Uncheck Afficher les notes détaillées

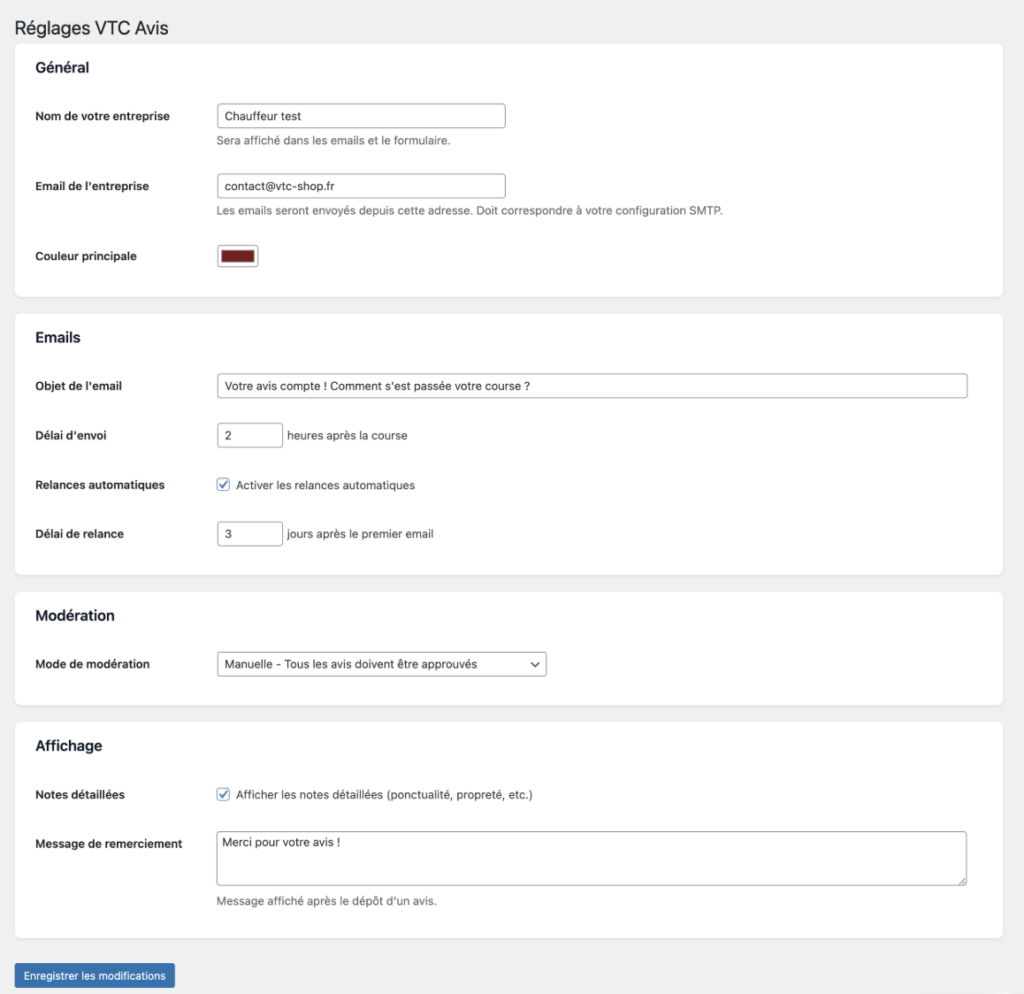click(x=222, y=794)
